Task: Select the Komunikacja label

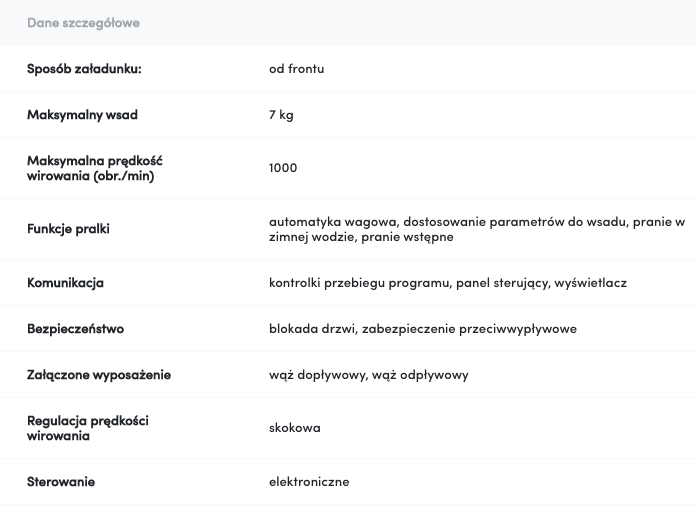Action: pos(65,283)
